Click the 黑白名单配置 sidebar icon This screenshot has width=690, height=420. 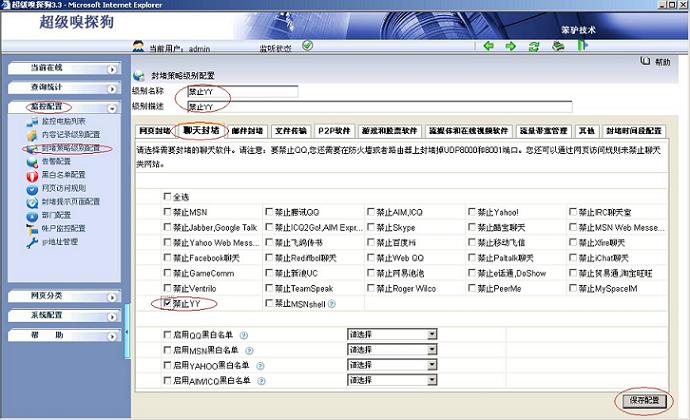[x=32, y=174]
